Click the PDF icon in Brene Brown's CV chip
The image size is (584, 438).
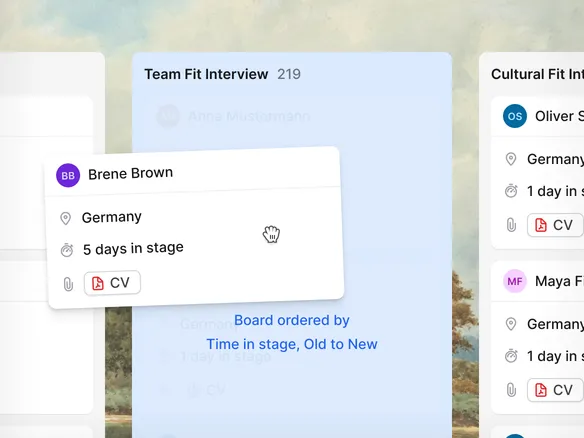pos(98,283)
